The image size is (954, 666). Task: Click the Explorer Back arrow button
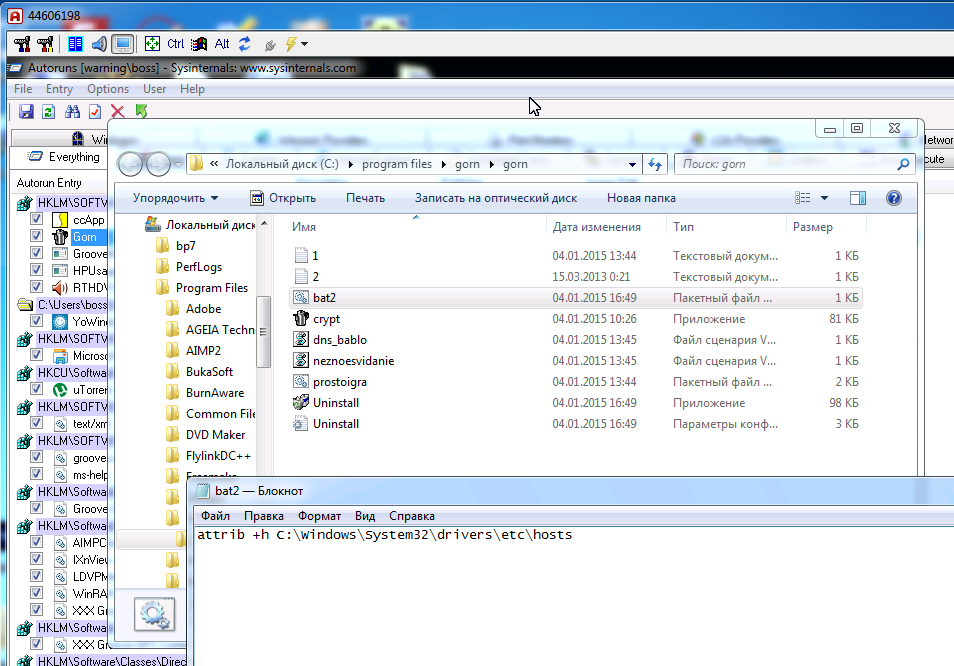click(x=130, y=164)
